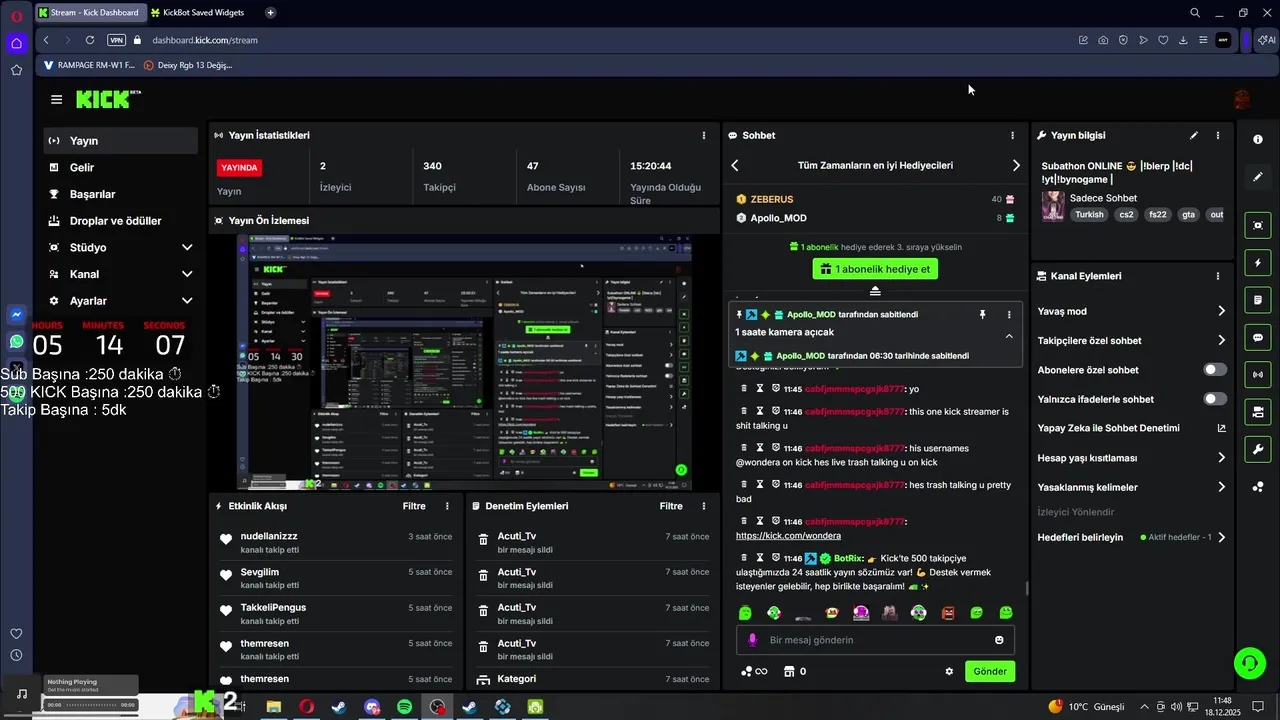Toggle Abonelere özel sohbet switch
This screenshot has height=720, width=1280.
pyautogui.click(x=1215, y=370)
